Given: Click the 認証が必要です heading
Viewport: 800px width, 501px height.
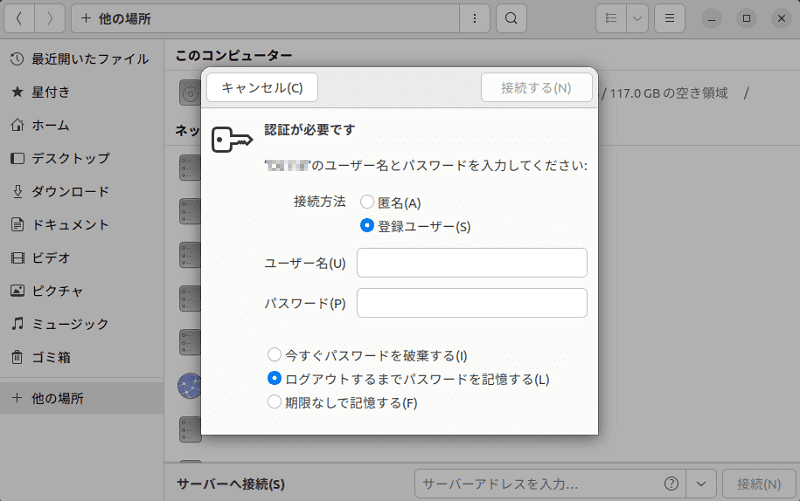Looking at the screenshot, I should click(309, 130).
